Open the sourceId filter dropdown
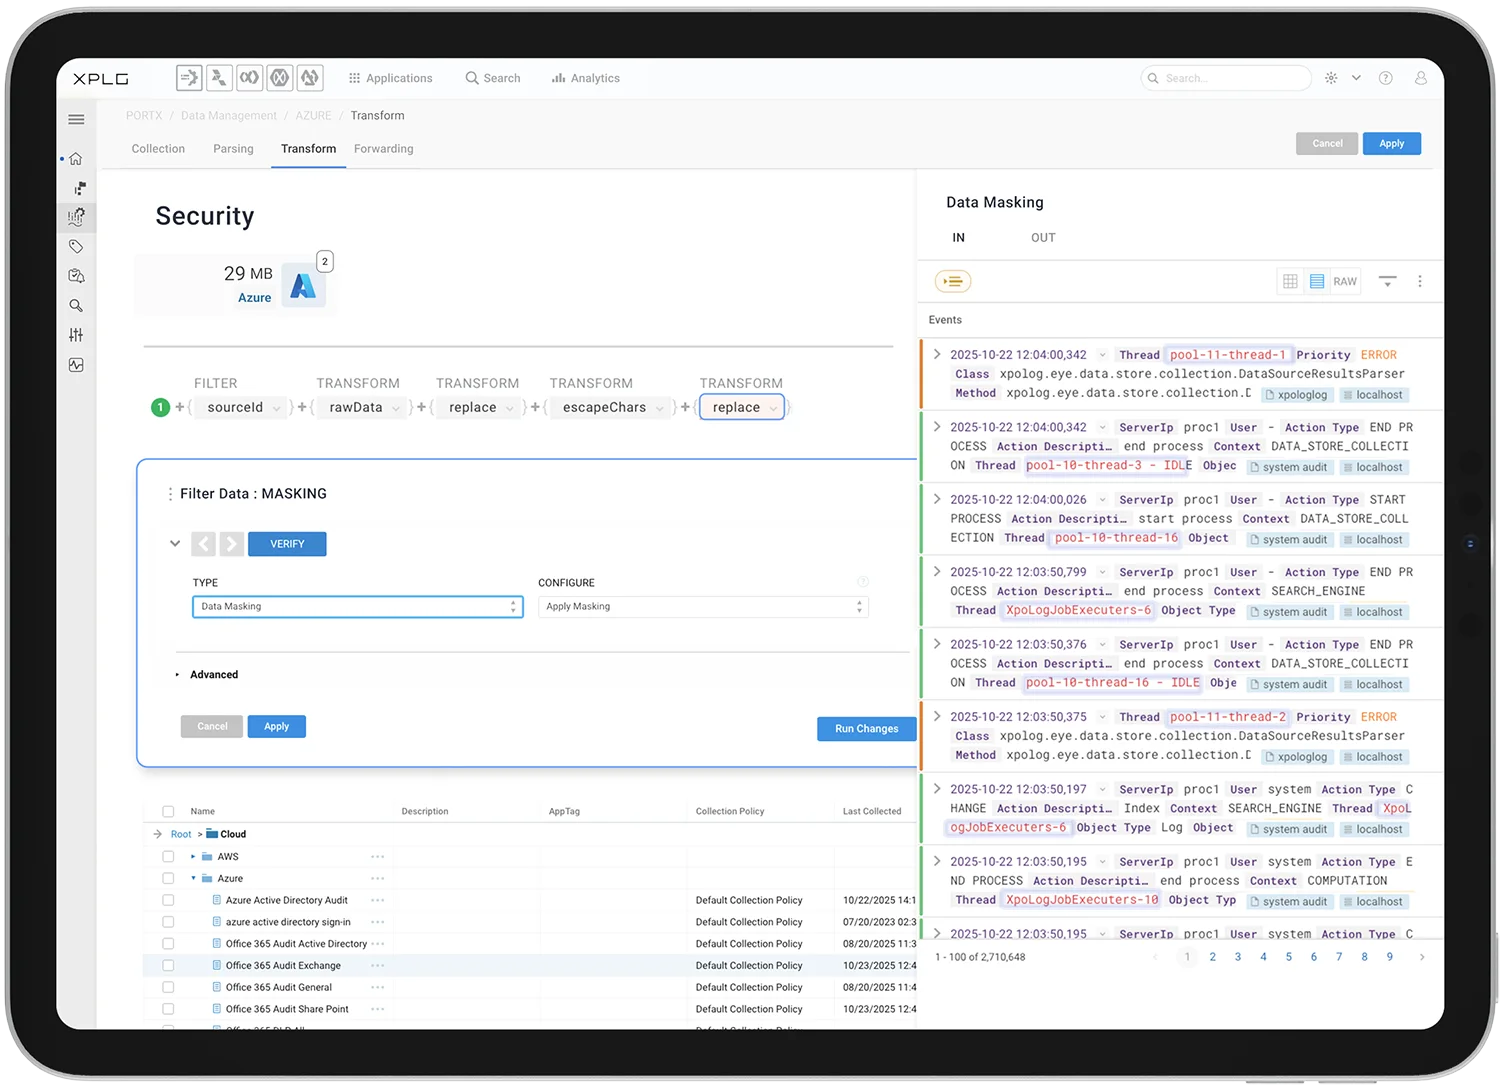Screen dimensions: 1500x1085 tap(241, 408)
